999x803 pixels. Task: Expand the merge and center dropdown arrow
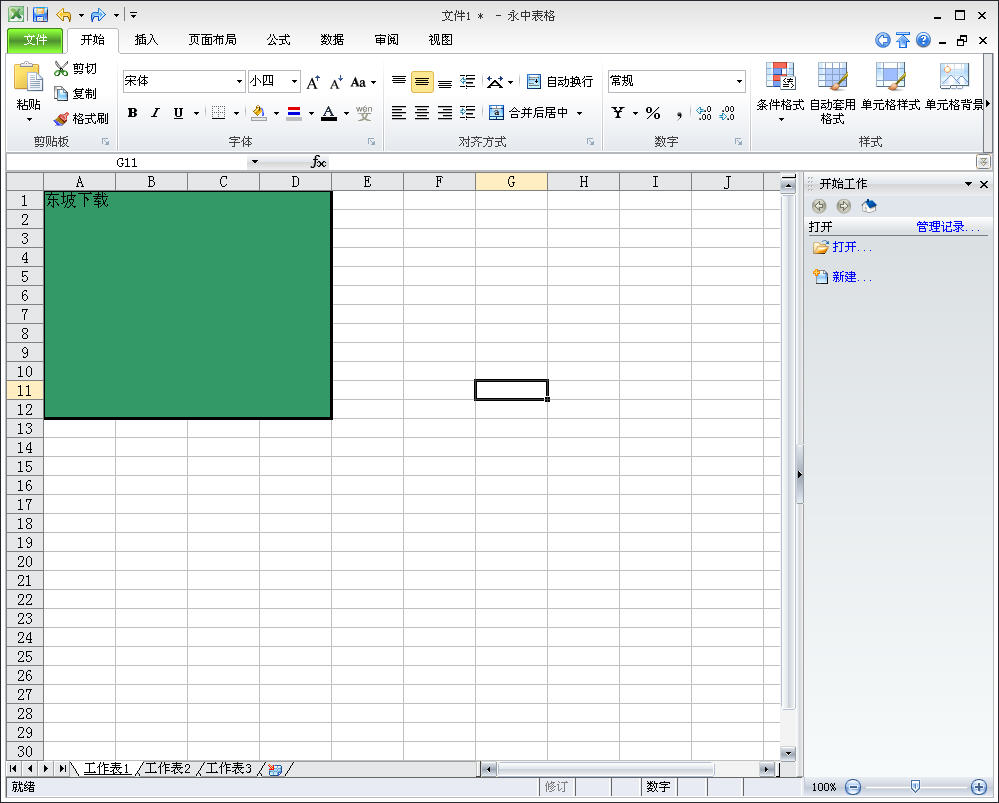[579, 113]
